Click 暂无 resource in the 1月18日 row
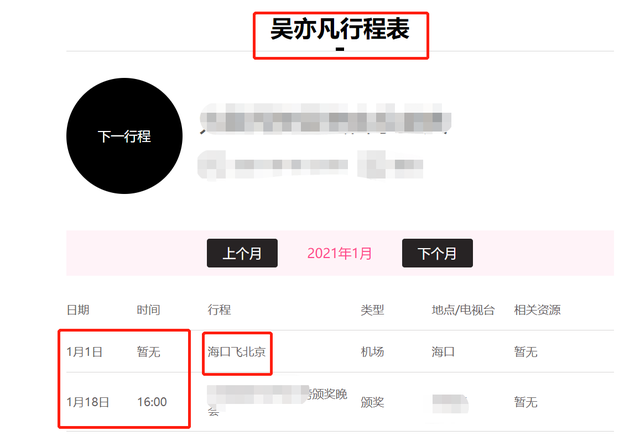The width and height of the screenshot is (640, 436). 526,403
